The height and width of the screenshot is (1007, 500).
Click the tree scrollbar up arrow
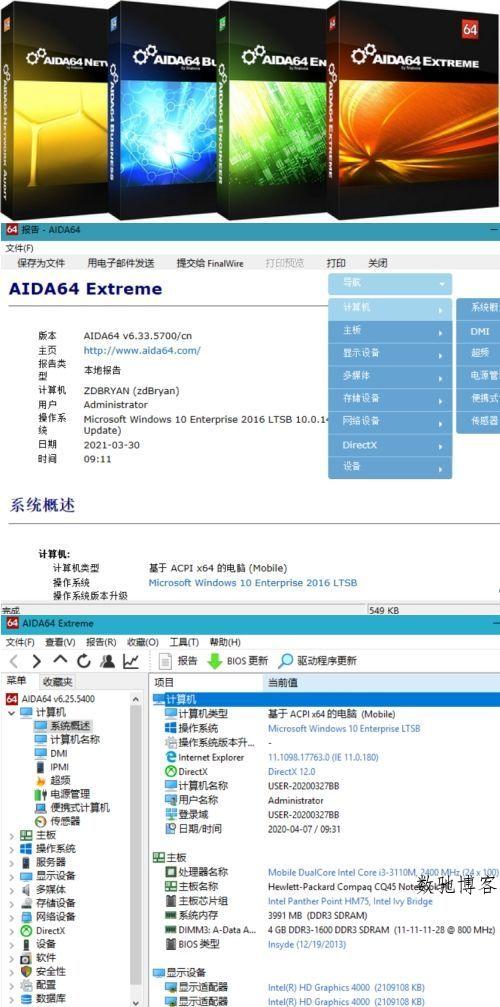click(136, 699)
